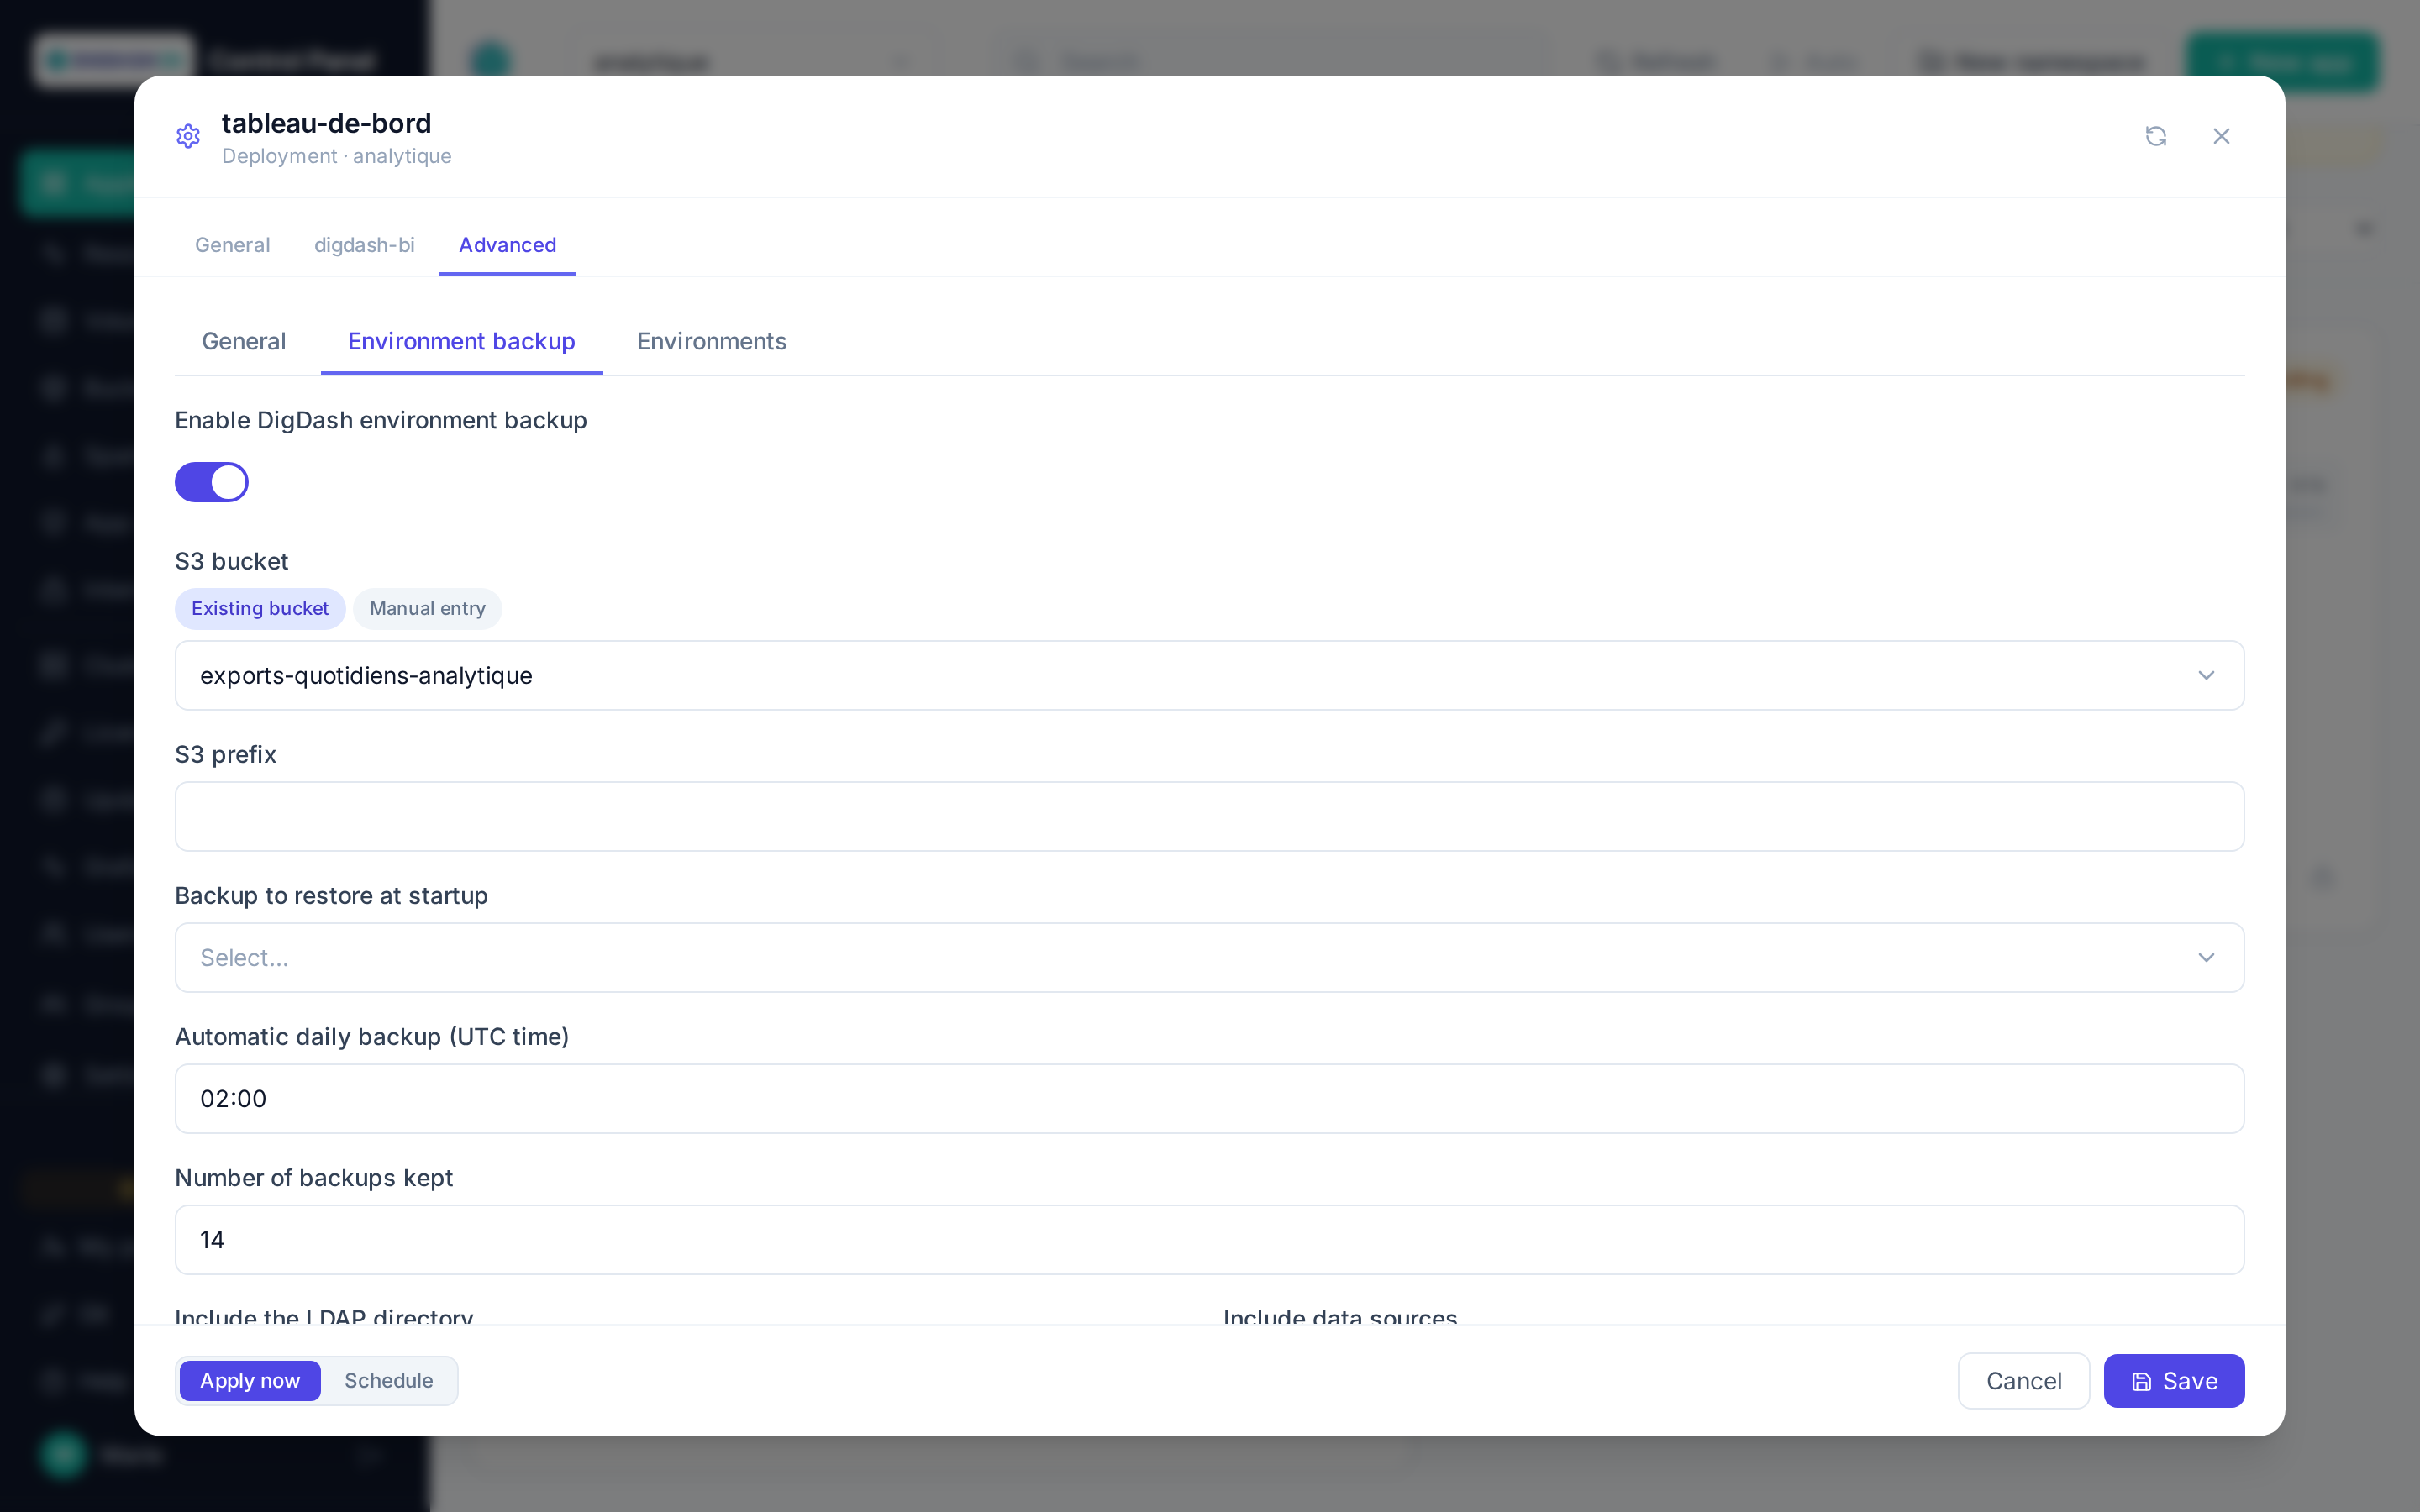Close the tableau-de-bord dialog
Viewport: 2420px width, 1512px height.
coord(2221,136)
